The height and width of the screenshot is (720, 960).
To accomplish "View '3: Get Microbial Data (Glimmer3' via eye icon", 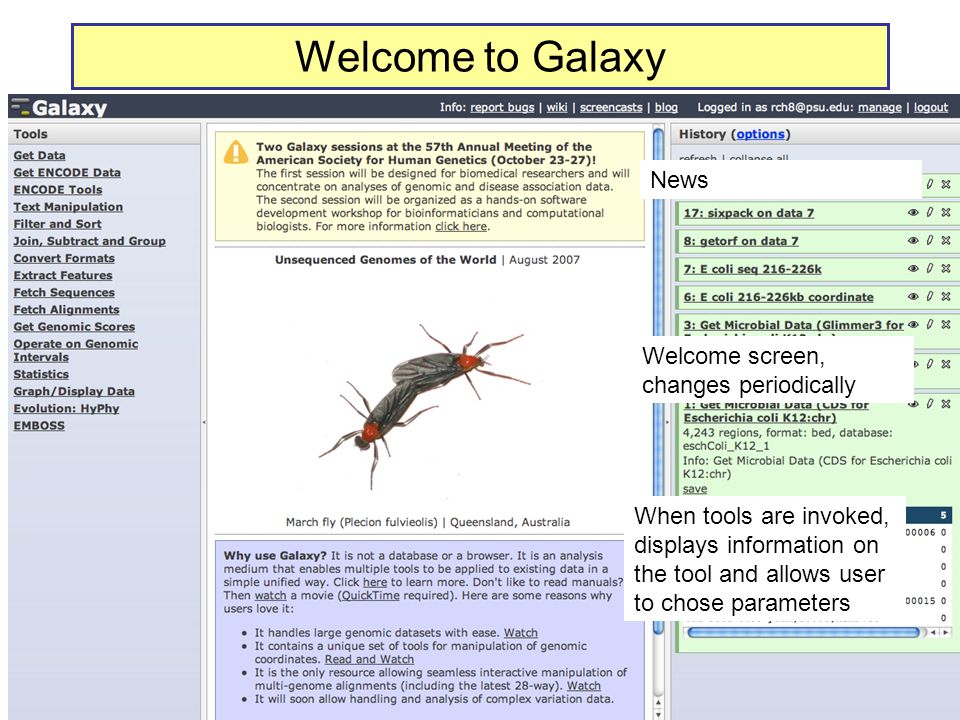I will pos(913,325).
